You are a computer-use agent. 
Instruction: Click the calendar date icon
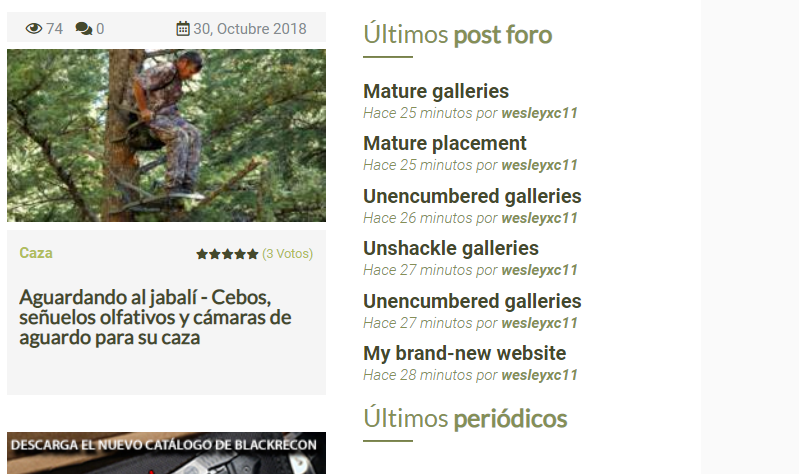pos(183,29)
